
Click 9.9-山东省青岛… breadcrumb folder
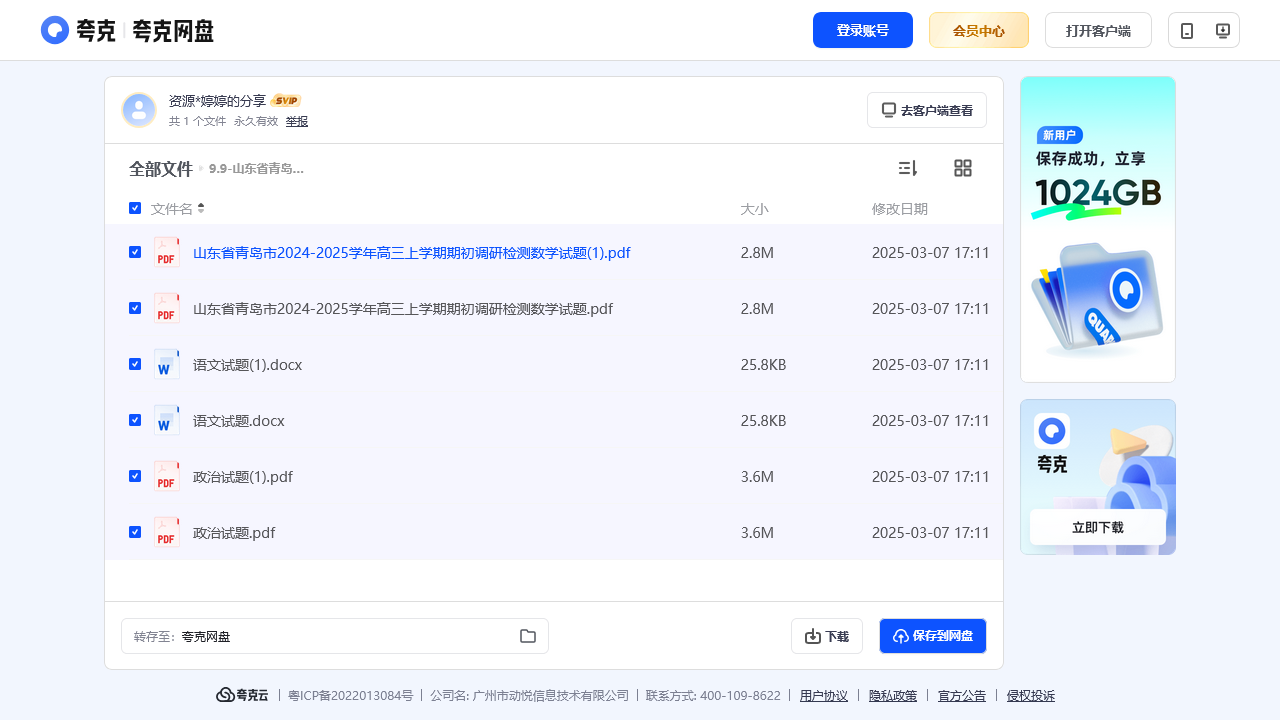(256, 169)
